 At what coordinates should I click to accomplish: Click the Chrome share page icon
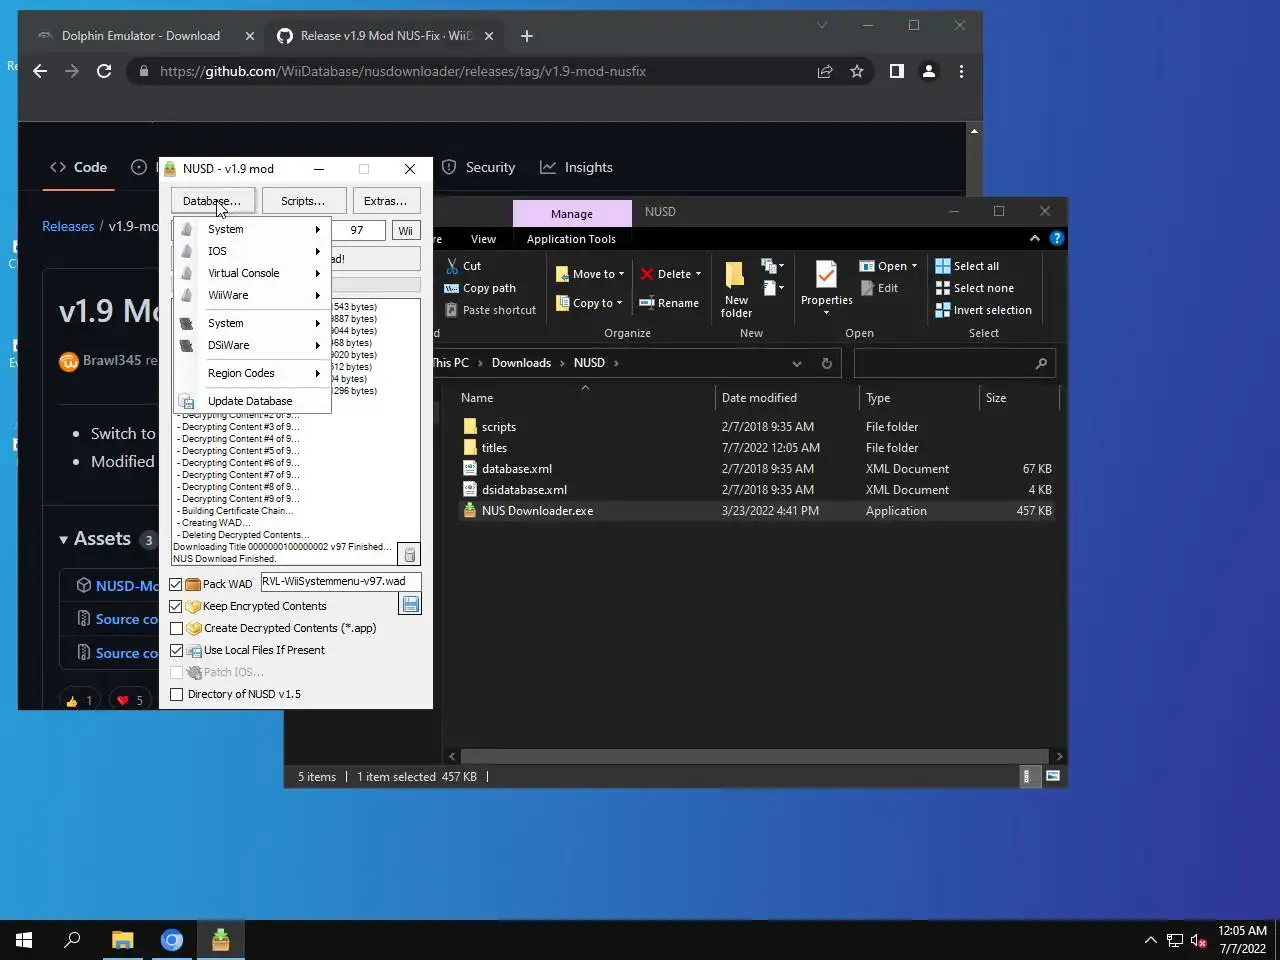click(x=825, y=71)
